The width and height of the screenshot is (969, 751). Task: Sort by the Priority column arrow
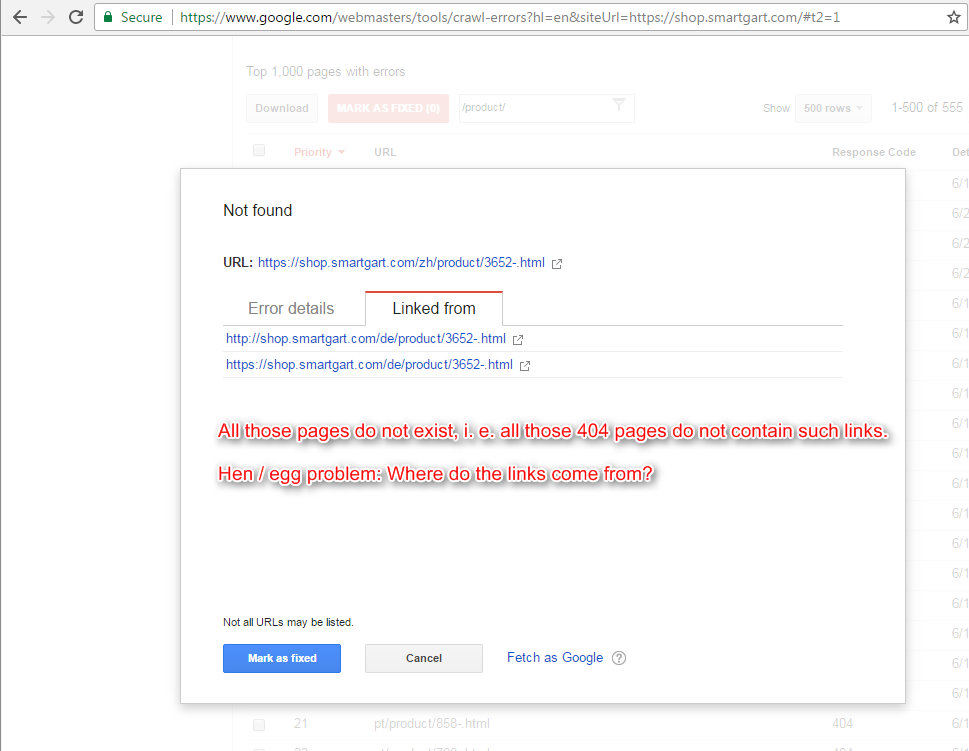(341, 152)
